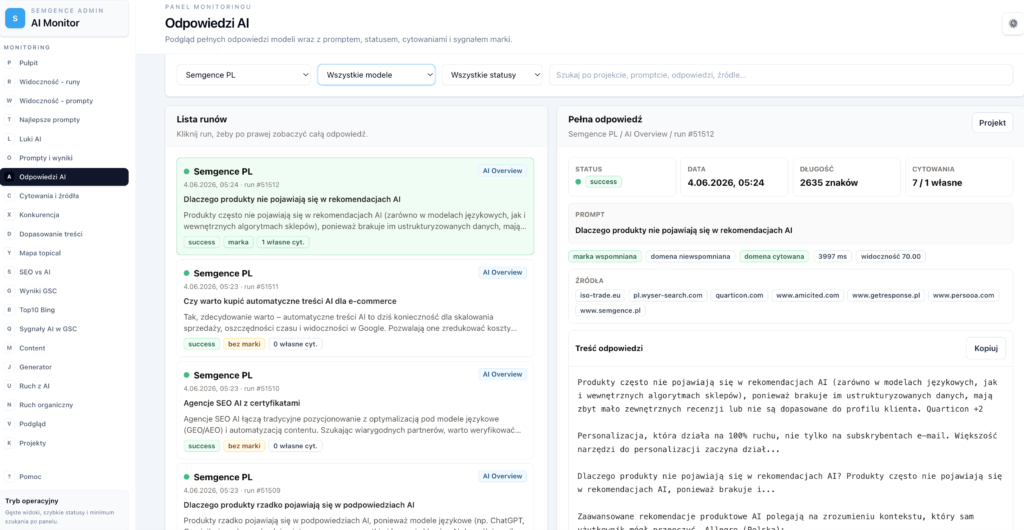Screen dimensions: 1024x530
Task: Click AI Overview badge on run #51512
Action: point(502,171)
